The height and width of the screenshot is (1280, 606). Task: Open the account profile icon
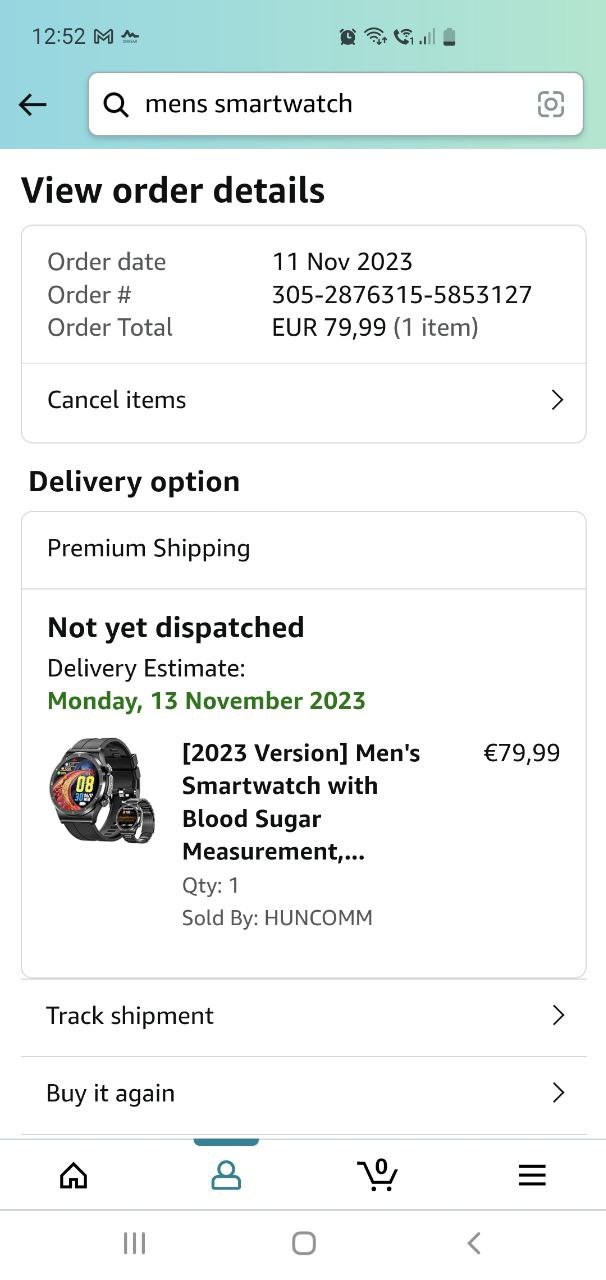tap(226, 1175)
